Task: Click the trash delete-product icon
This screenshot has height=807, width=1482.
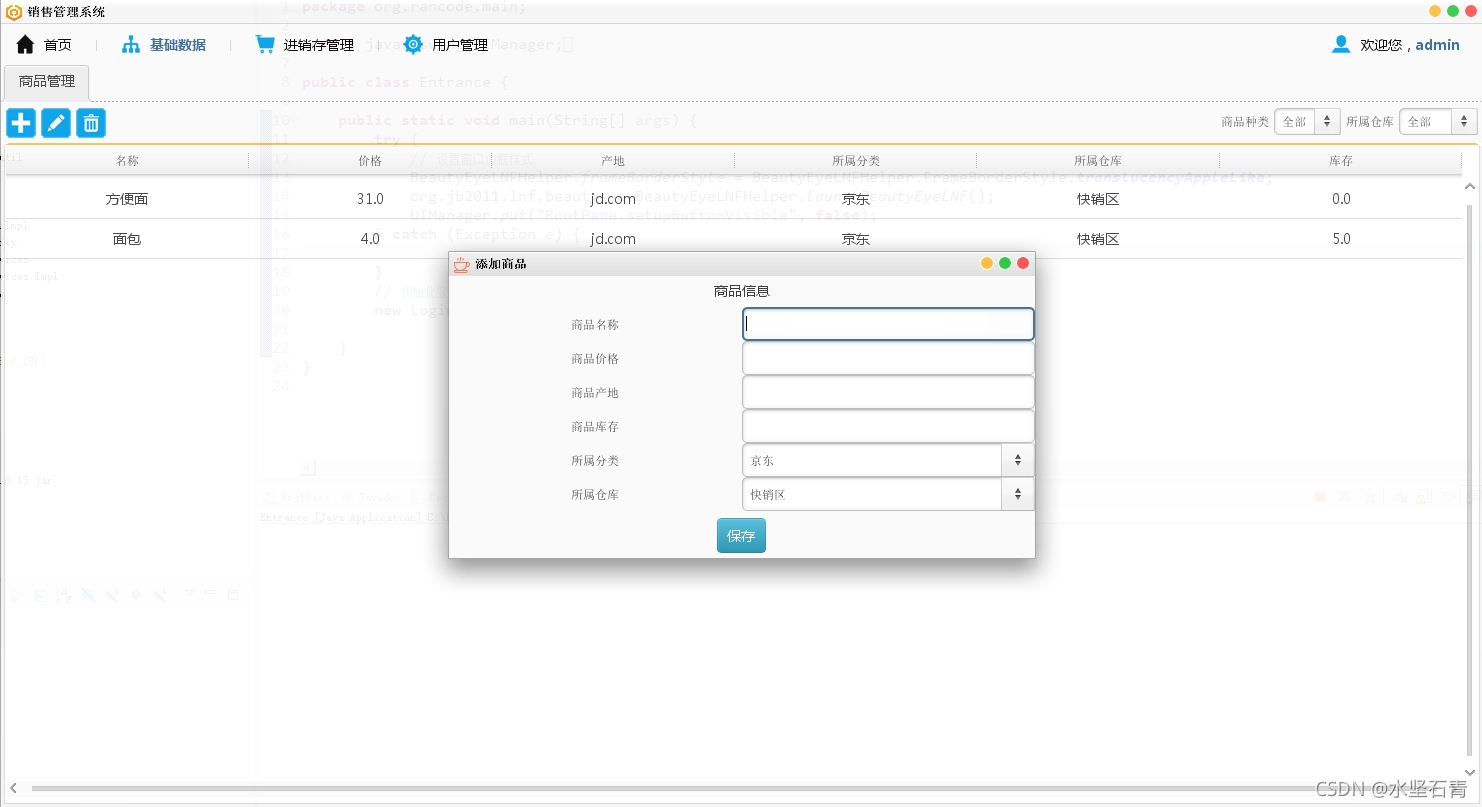Action: click(x=91, y=123)
